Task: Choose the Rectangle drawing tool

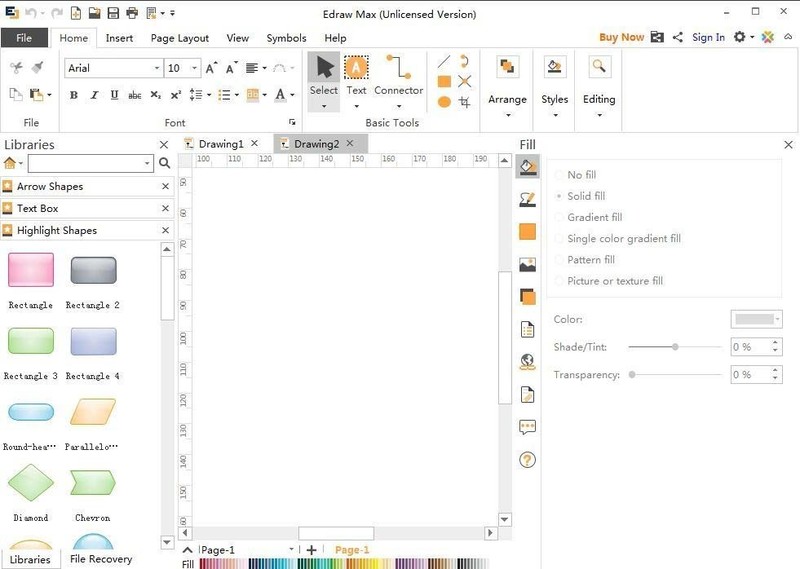Action: (x=444, y=82)
